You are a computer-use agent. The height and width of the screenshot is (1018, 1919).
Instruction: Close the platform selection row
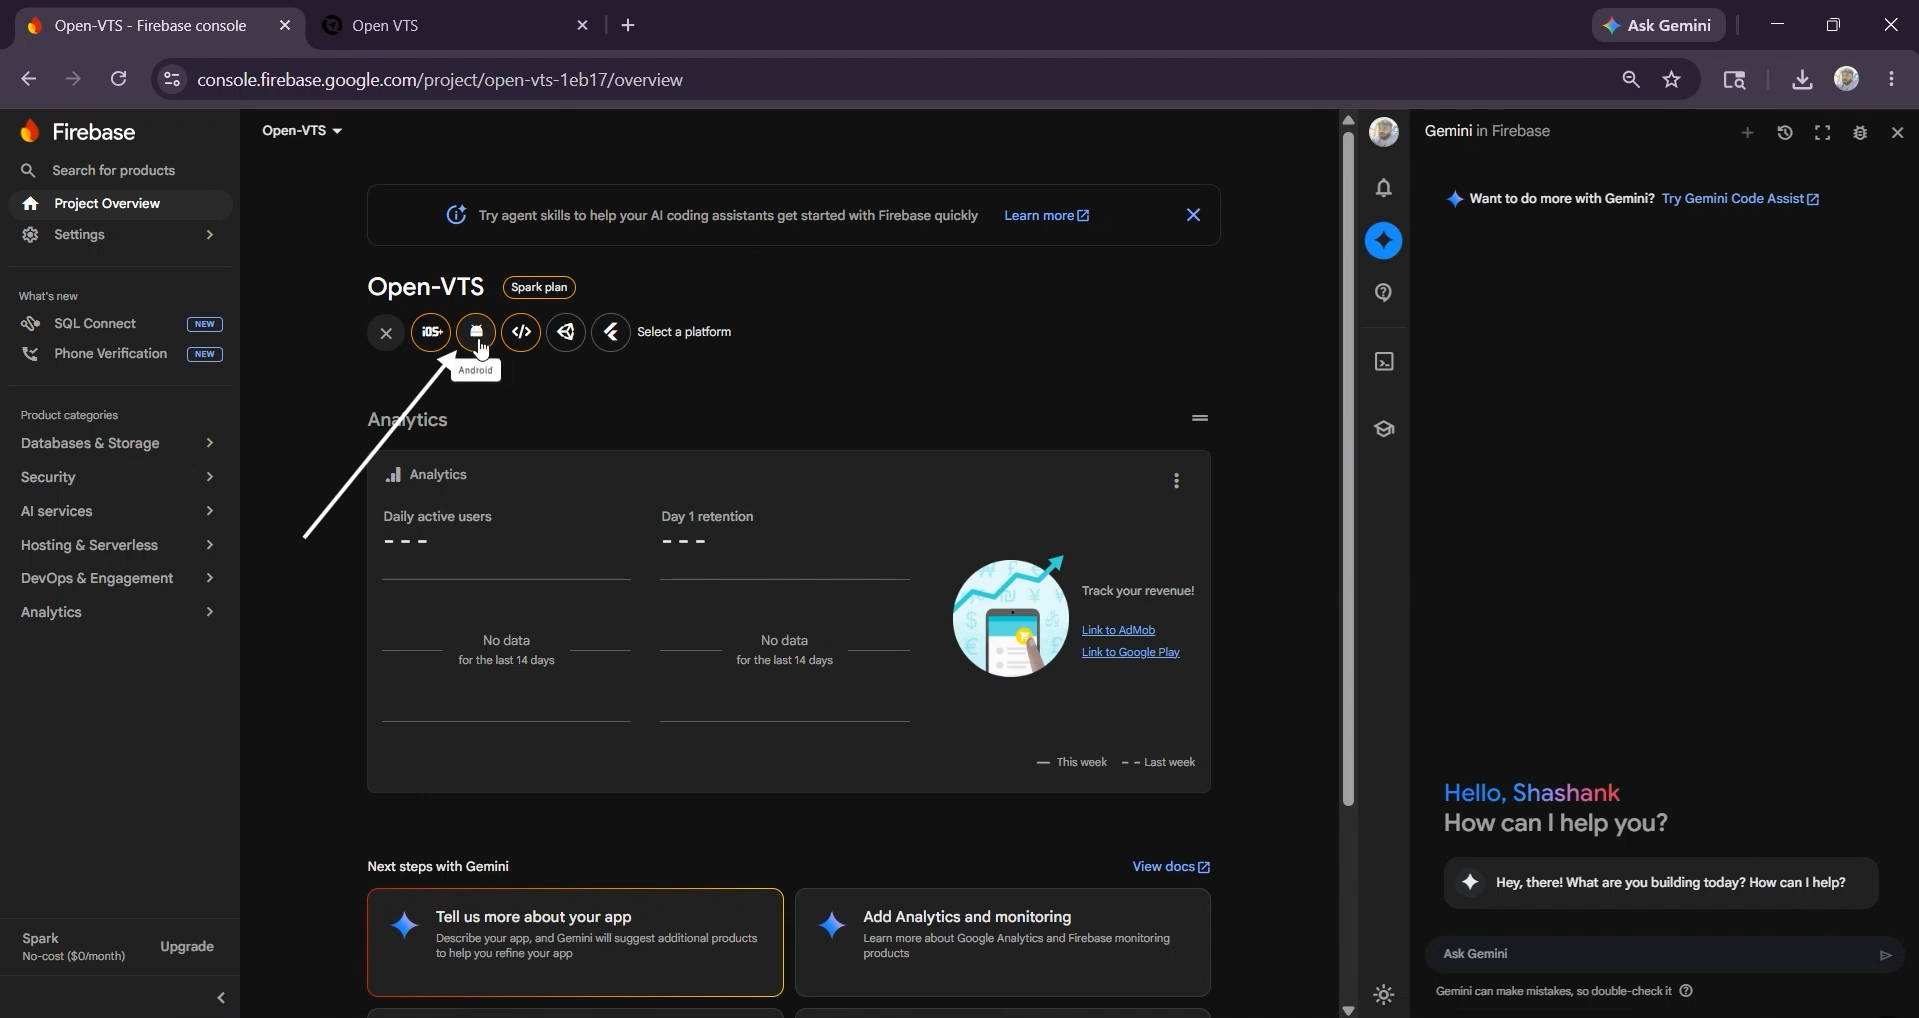[x=386, y=333]
